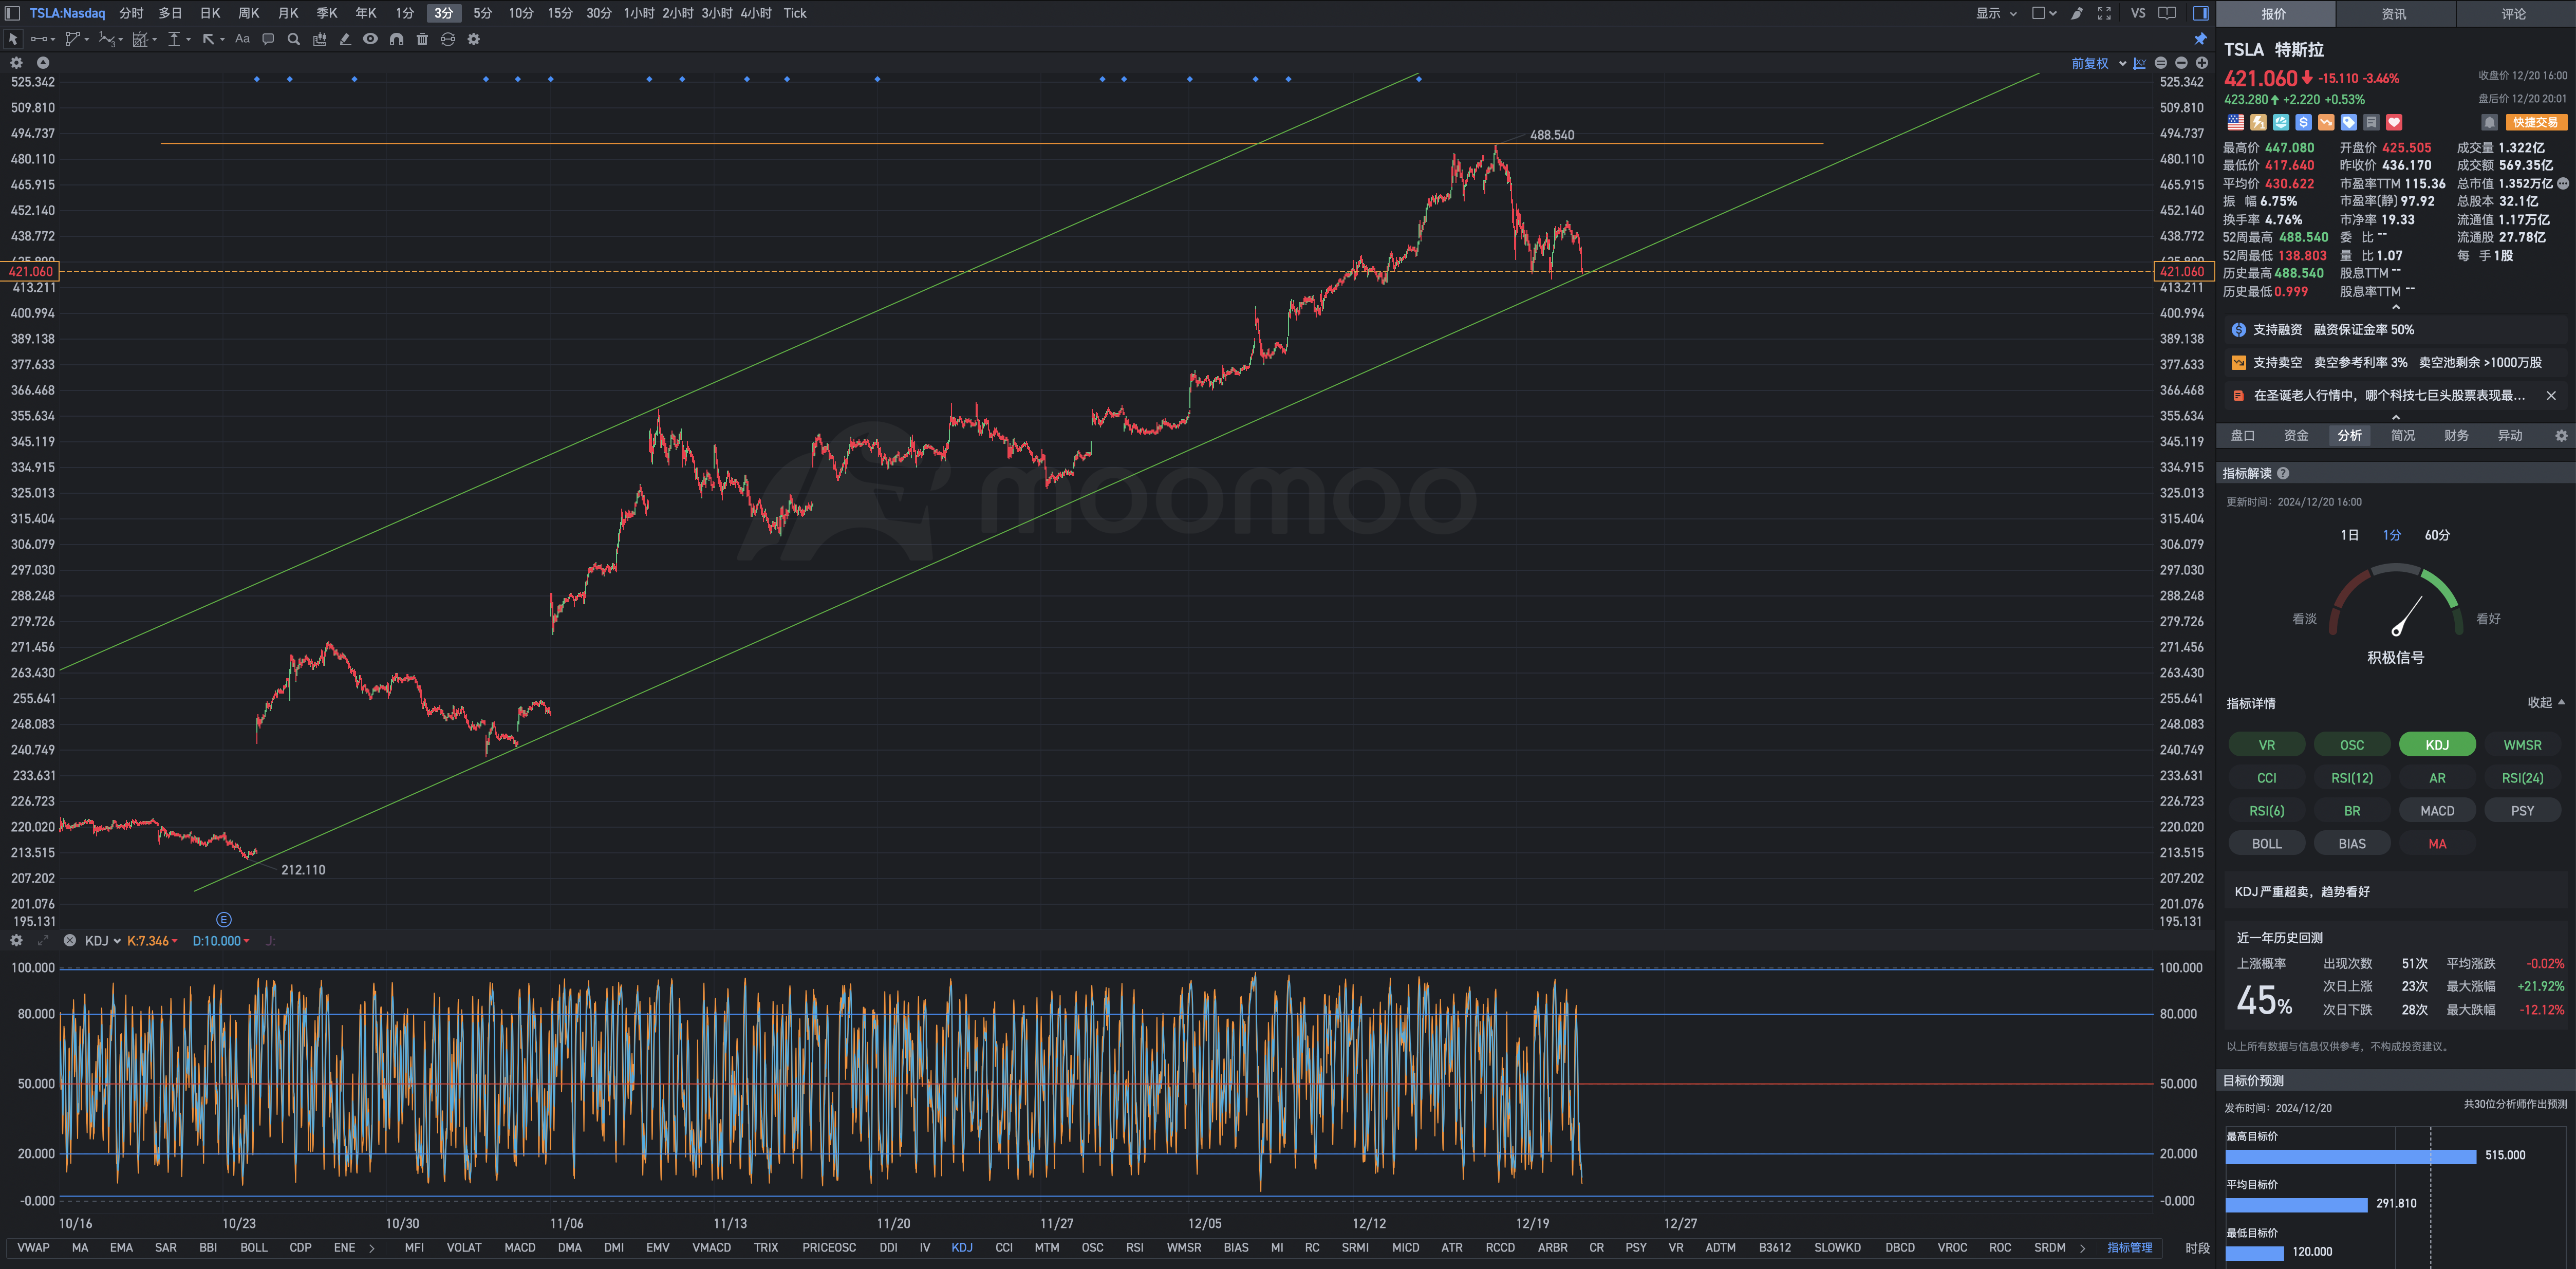Delete drawings with trash can icon
This screenshot has width=2576, height=1269.
422,39
